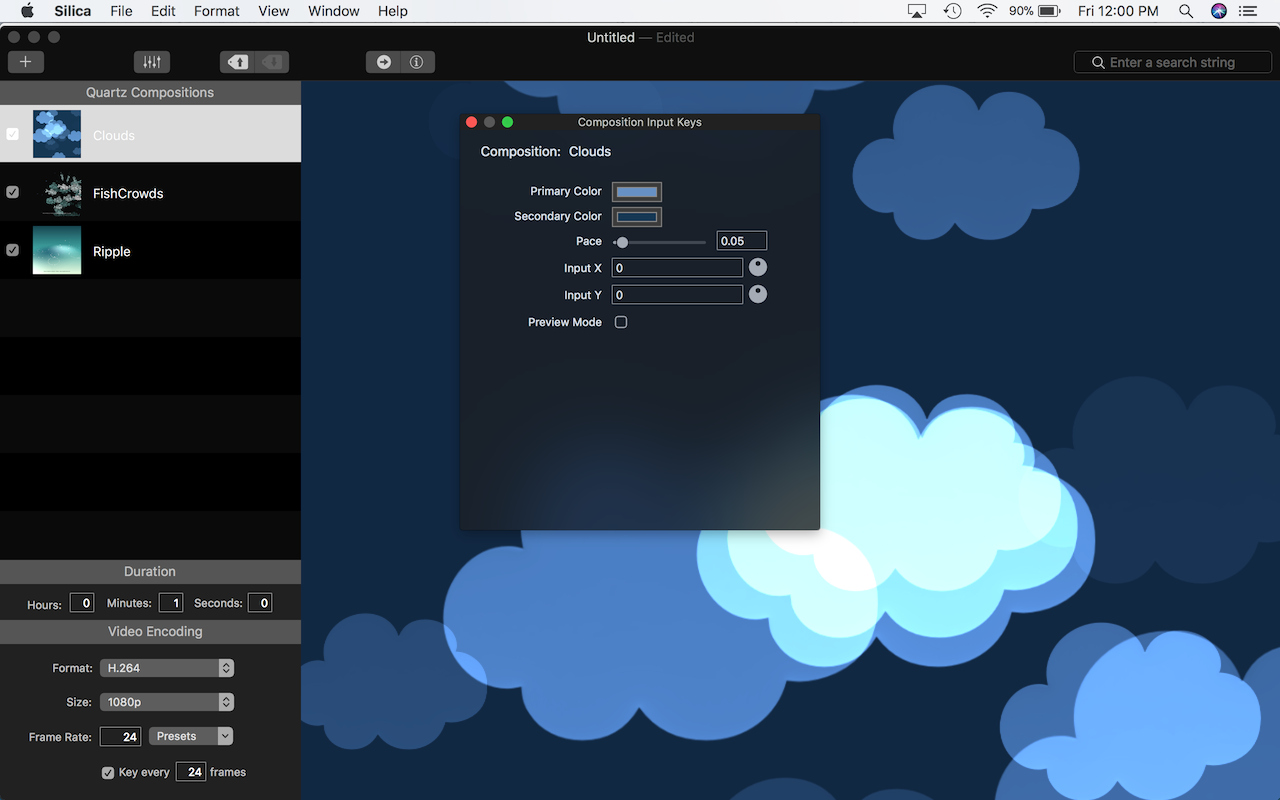Click the Secondary Color swatch
The width and height of the screenshot is (1280, 800).
tap(637, 216)
